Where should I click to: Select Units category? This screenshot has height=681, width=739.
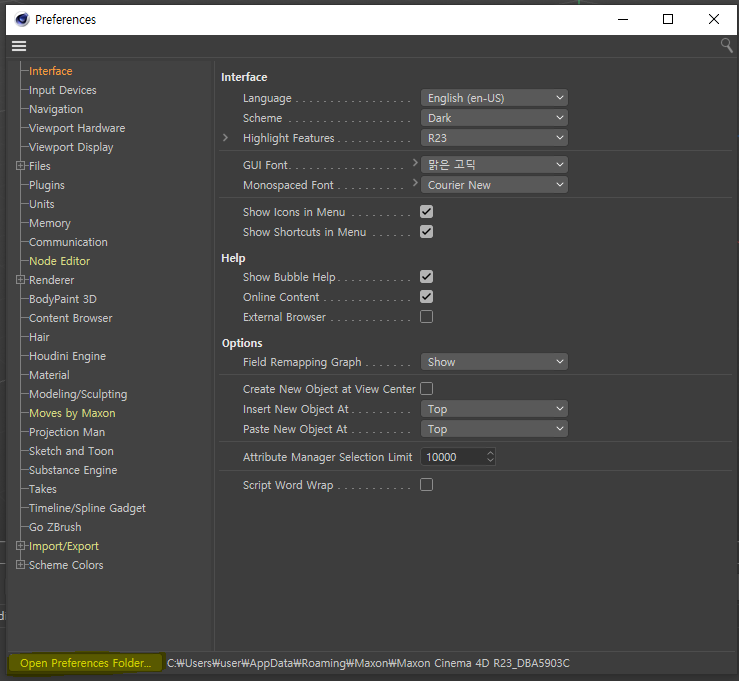[x=41, y=204]
